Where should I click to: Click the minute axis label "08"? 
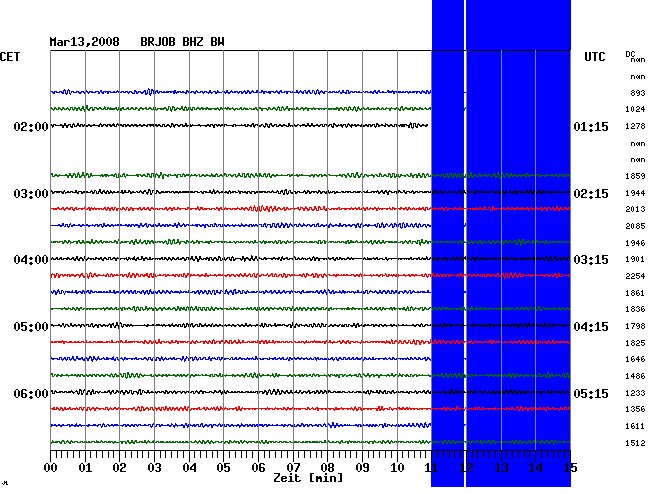click(x=327, y=468)
